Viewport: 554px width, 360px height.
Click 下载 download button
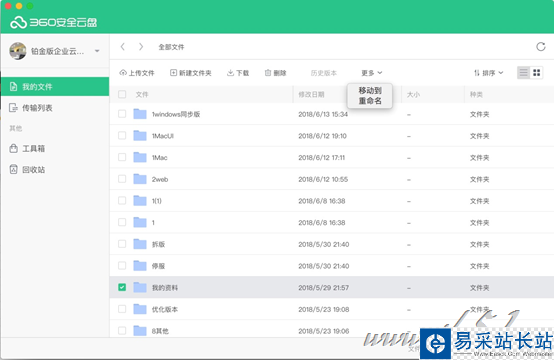238,73
